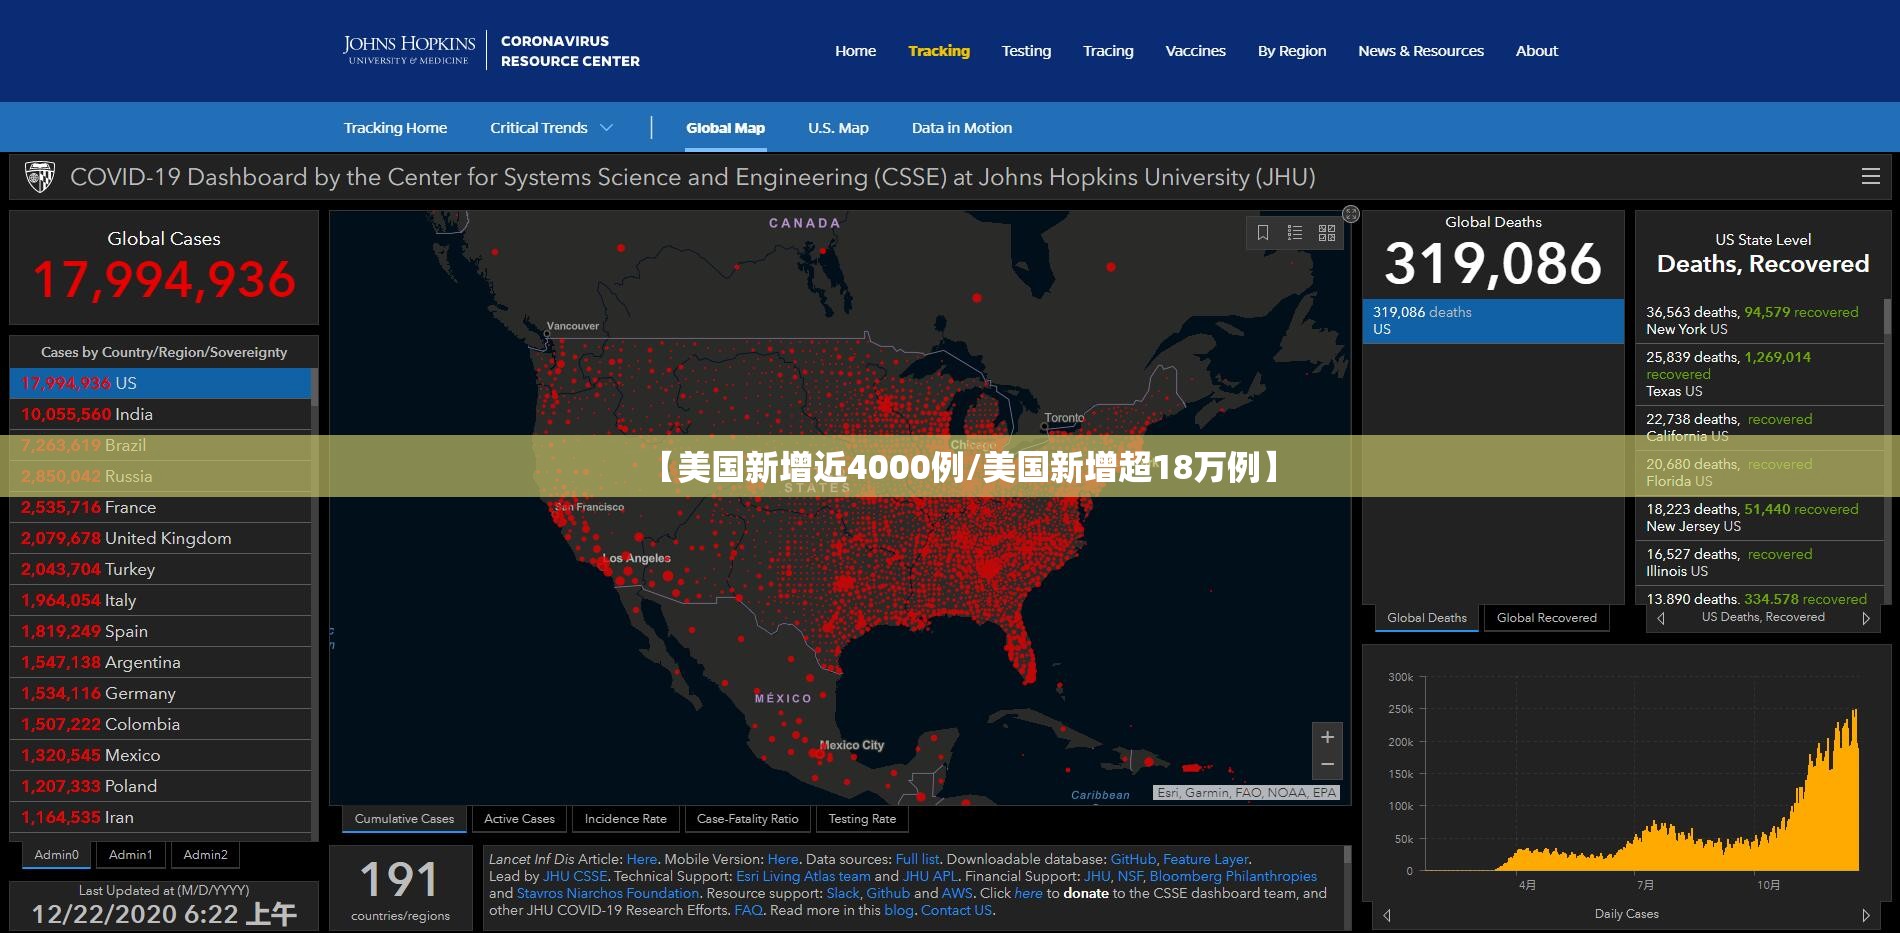Viewport: 1900px width, 933px height.
Task: Open the Bloomberg Philanthropies link
Action: [x=1233, y=876]
